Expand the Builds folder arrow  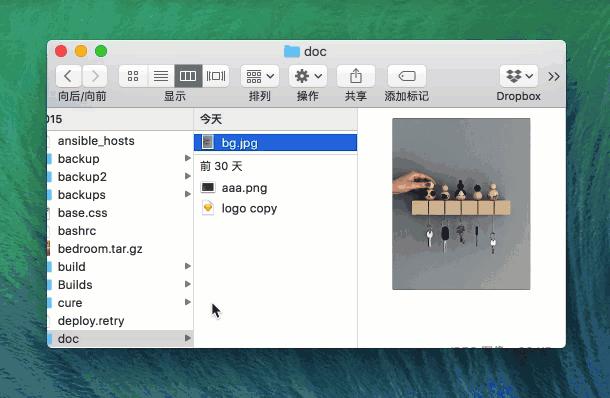188,284
